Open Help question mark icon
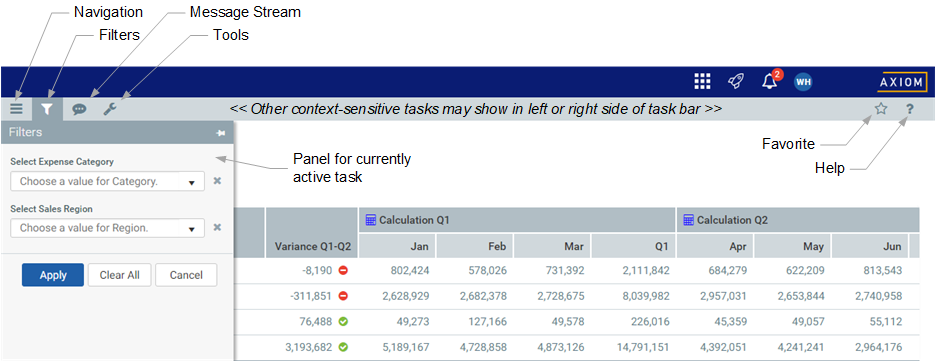Image resolution: width=936 pixels, height=361 pixels. coord(910,109)
